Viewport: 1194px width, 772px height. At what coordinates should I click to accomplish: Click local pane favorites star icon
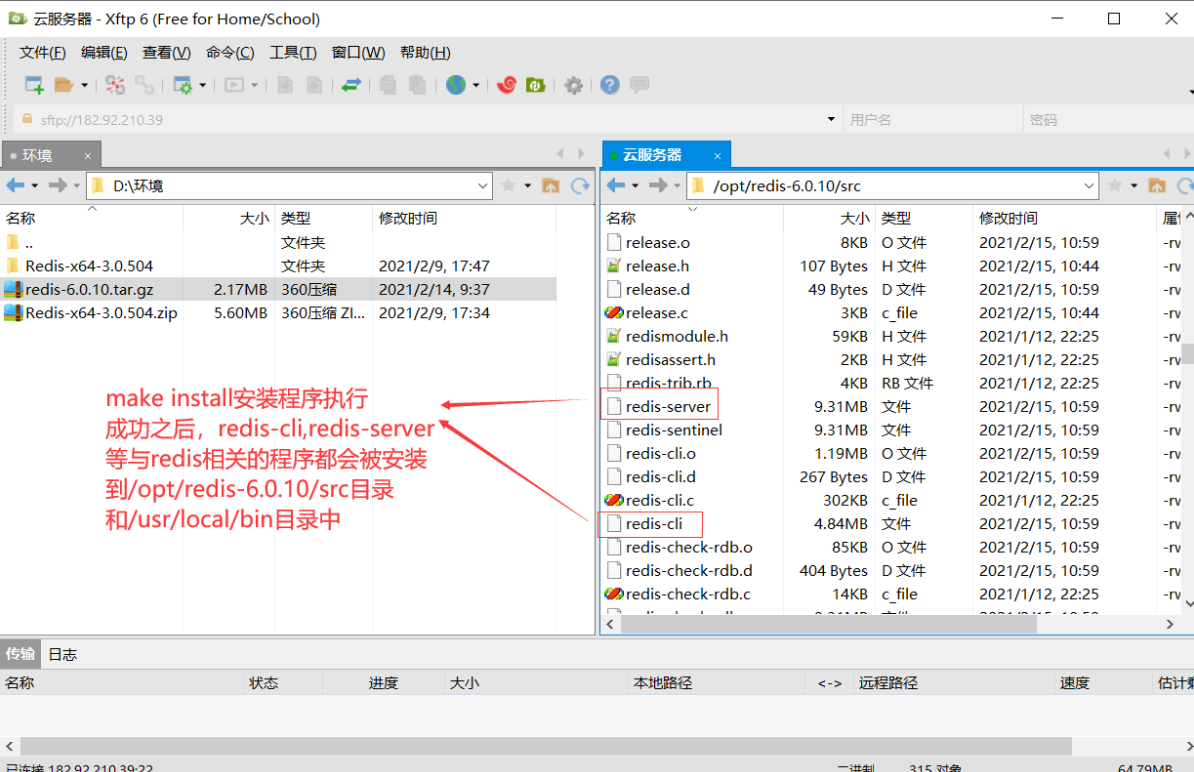[509, 185]
